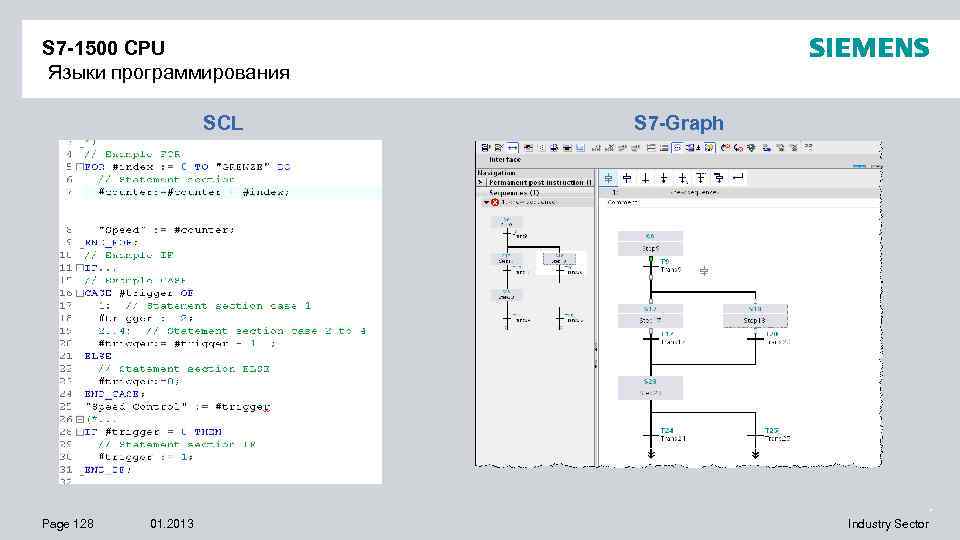The width and height of the screenshot is (960, 540).
Task: Select the Jump to step icon
Action: [682, 178]
